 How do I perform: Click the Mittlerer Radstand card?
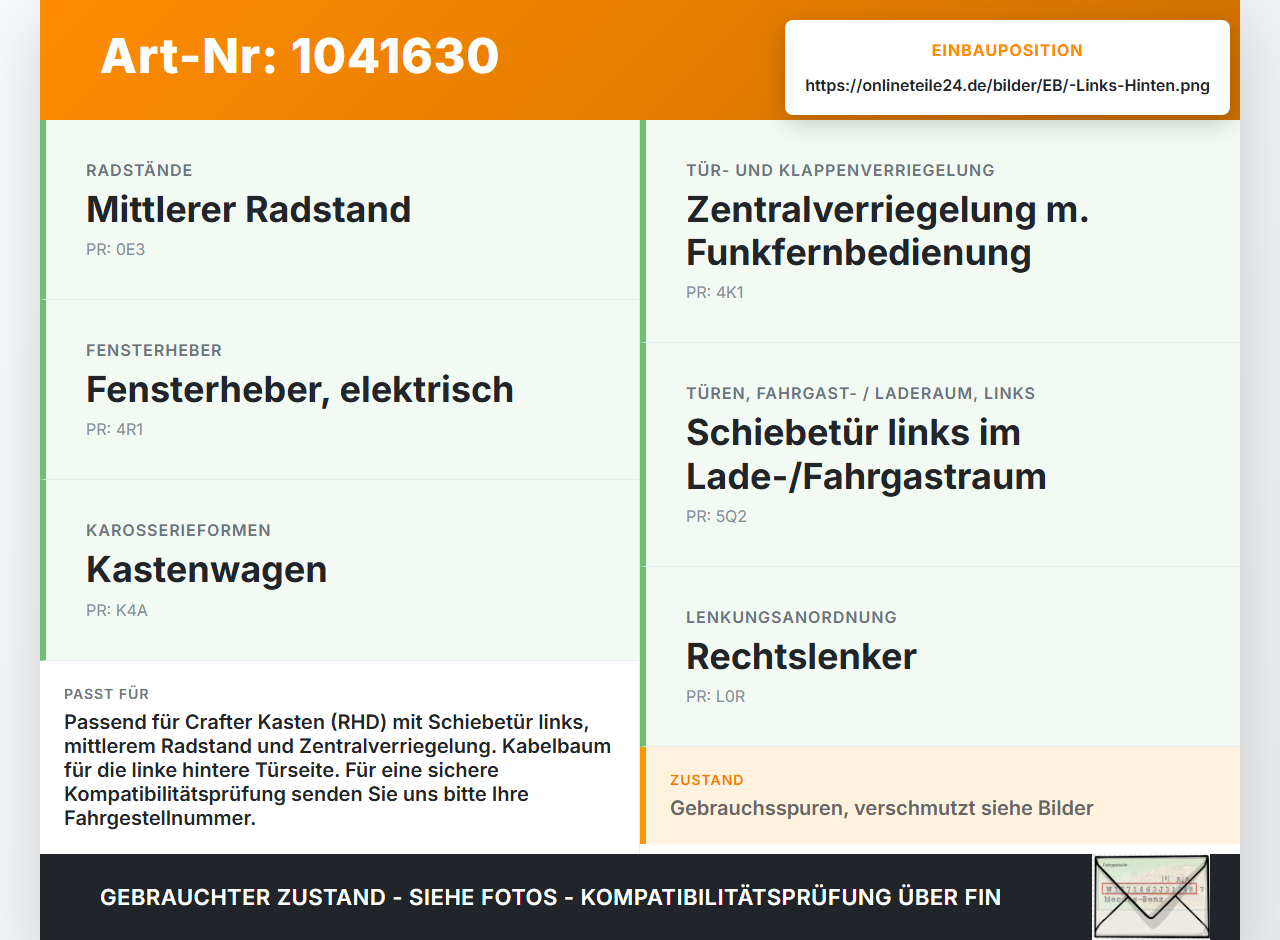coord(340,210)
